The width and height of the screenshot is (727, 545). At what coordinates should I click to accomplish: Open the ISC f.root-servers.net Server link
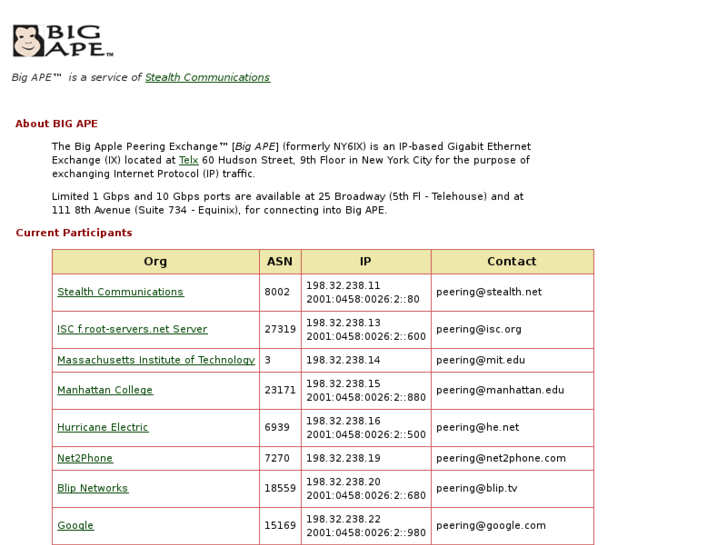(x=132, y=329)
